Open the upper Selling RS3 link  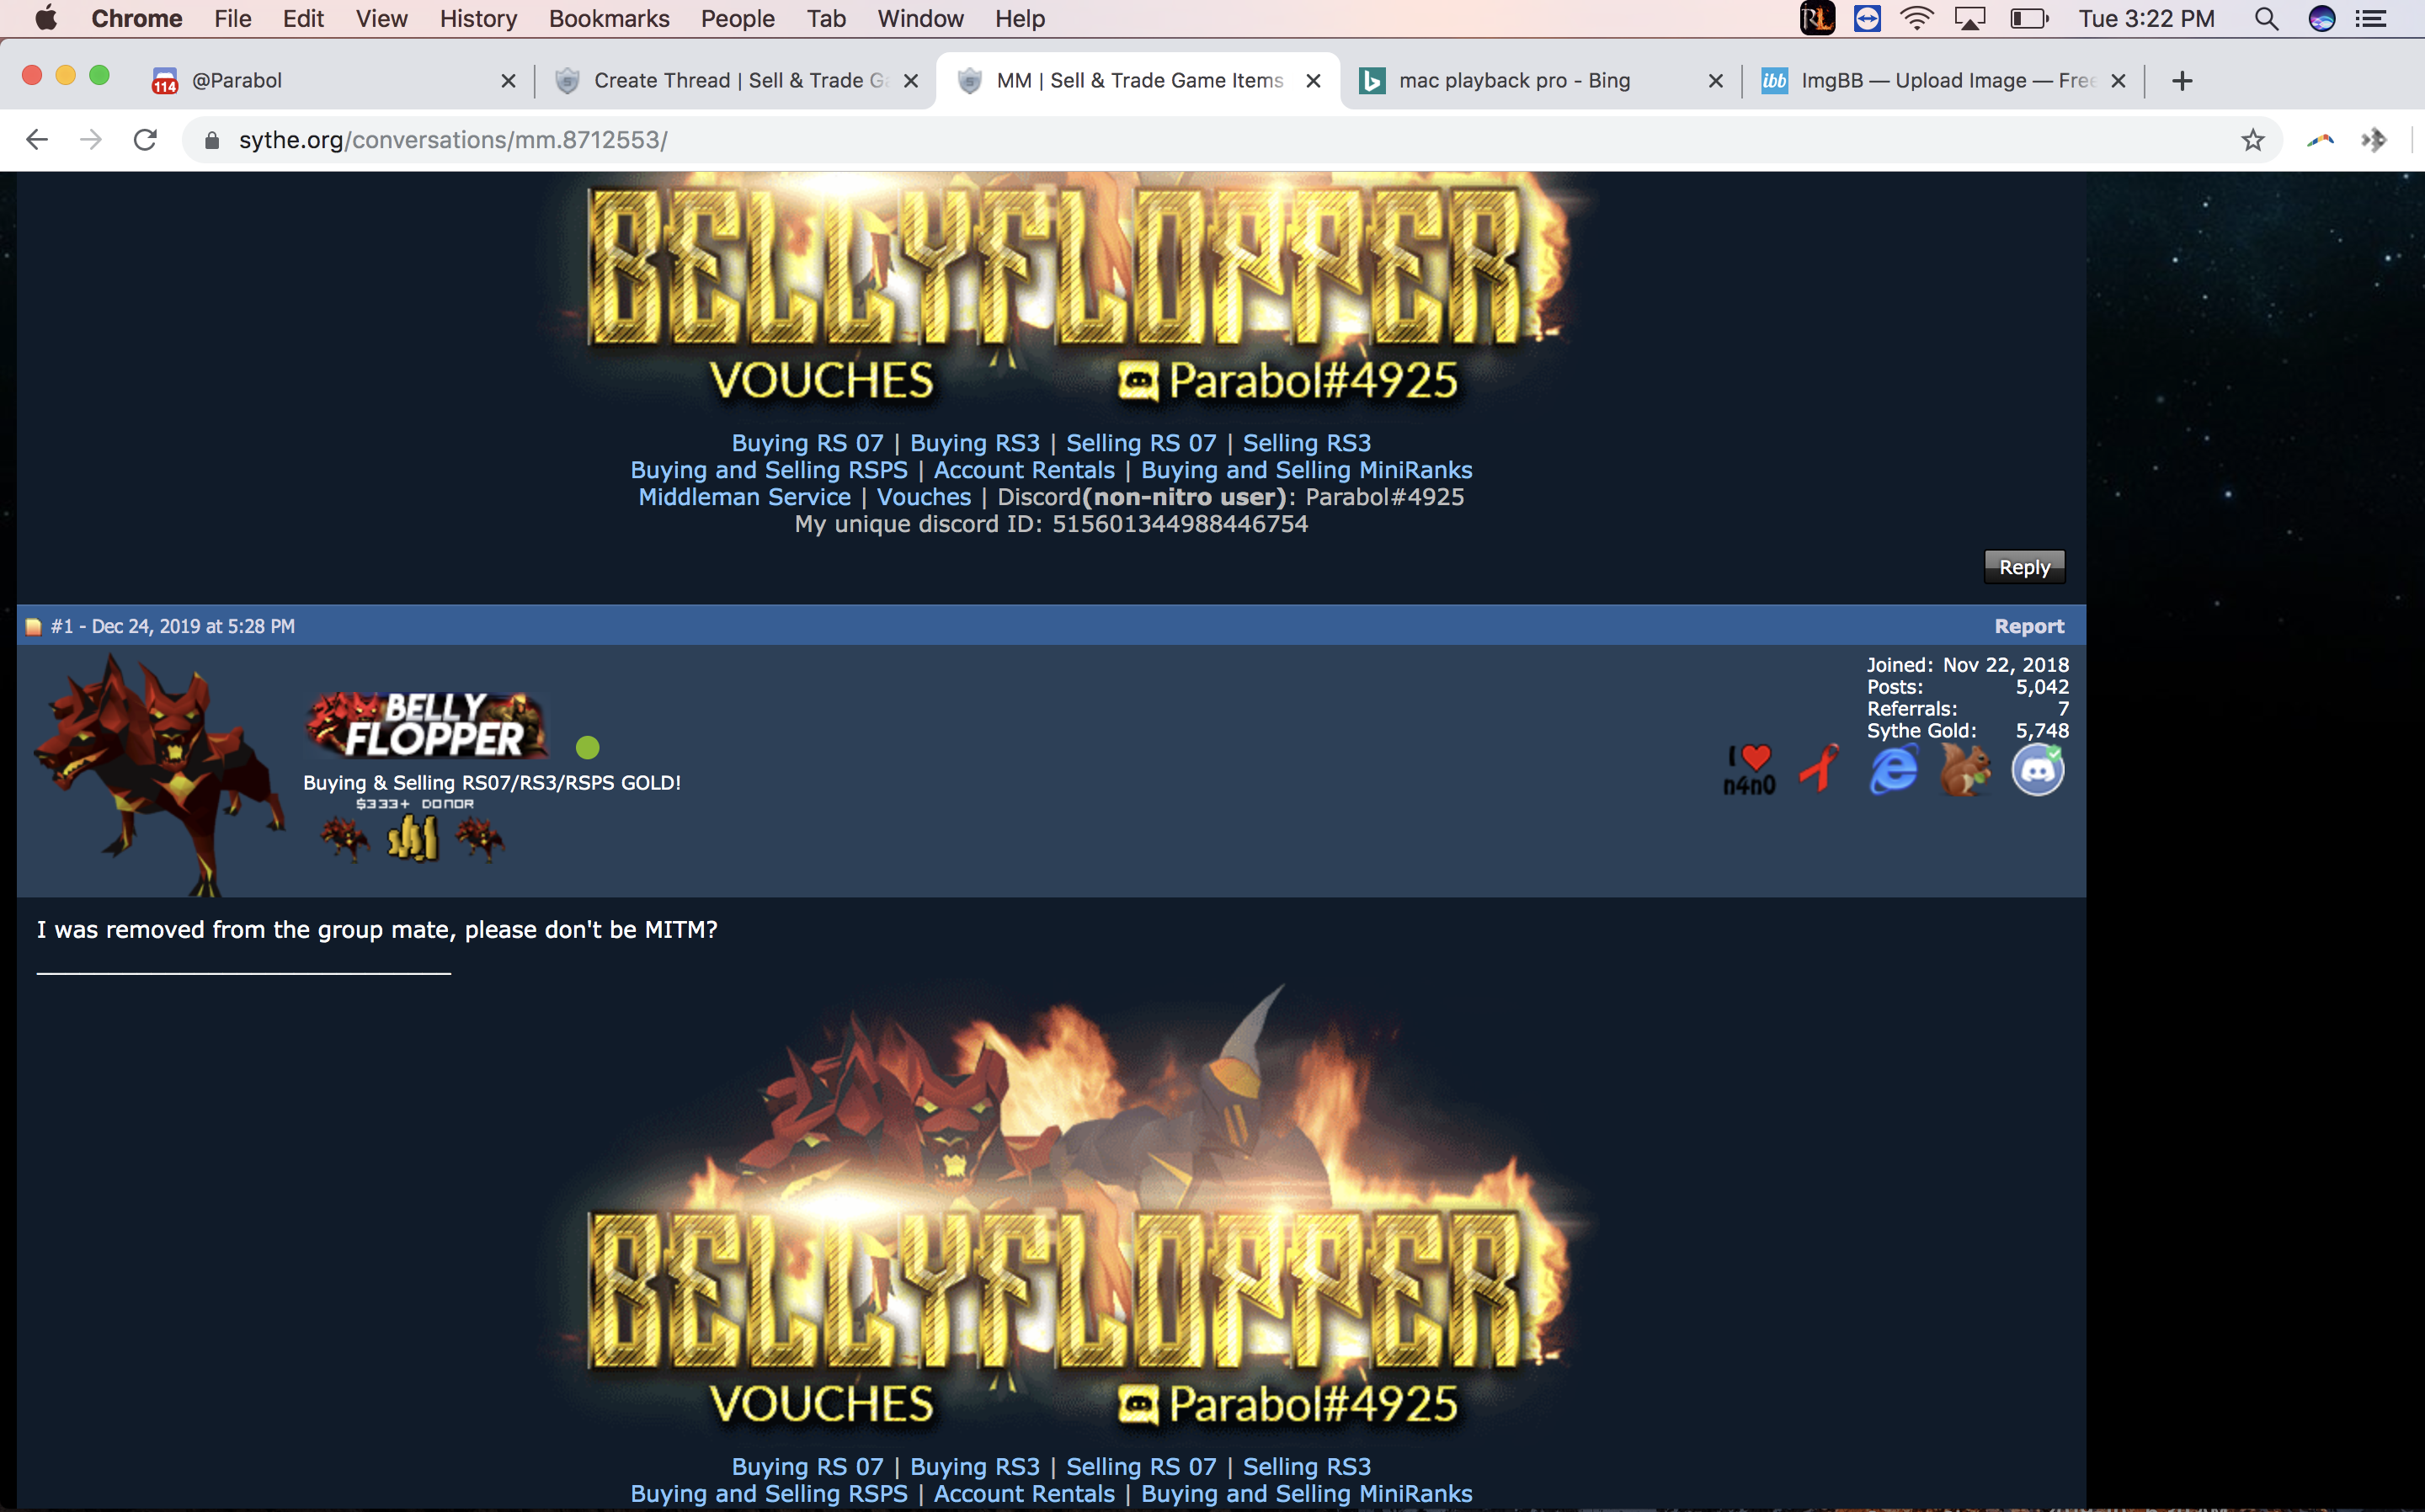[x=1307, y=443]
